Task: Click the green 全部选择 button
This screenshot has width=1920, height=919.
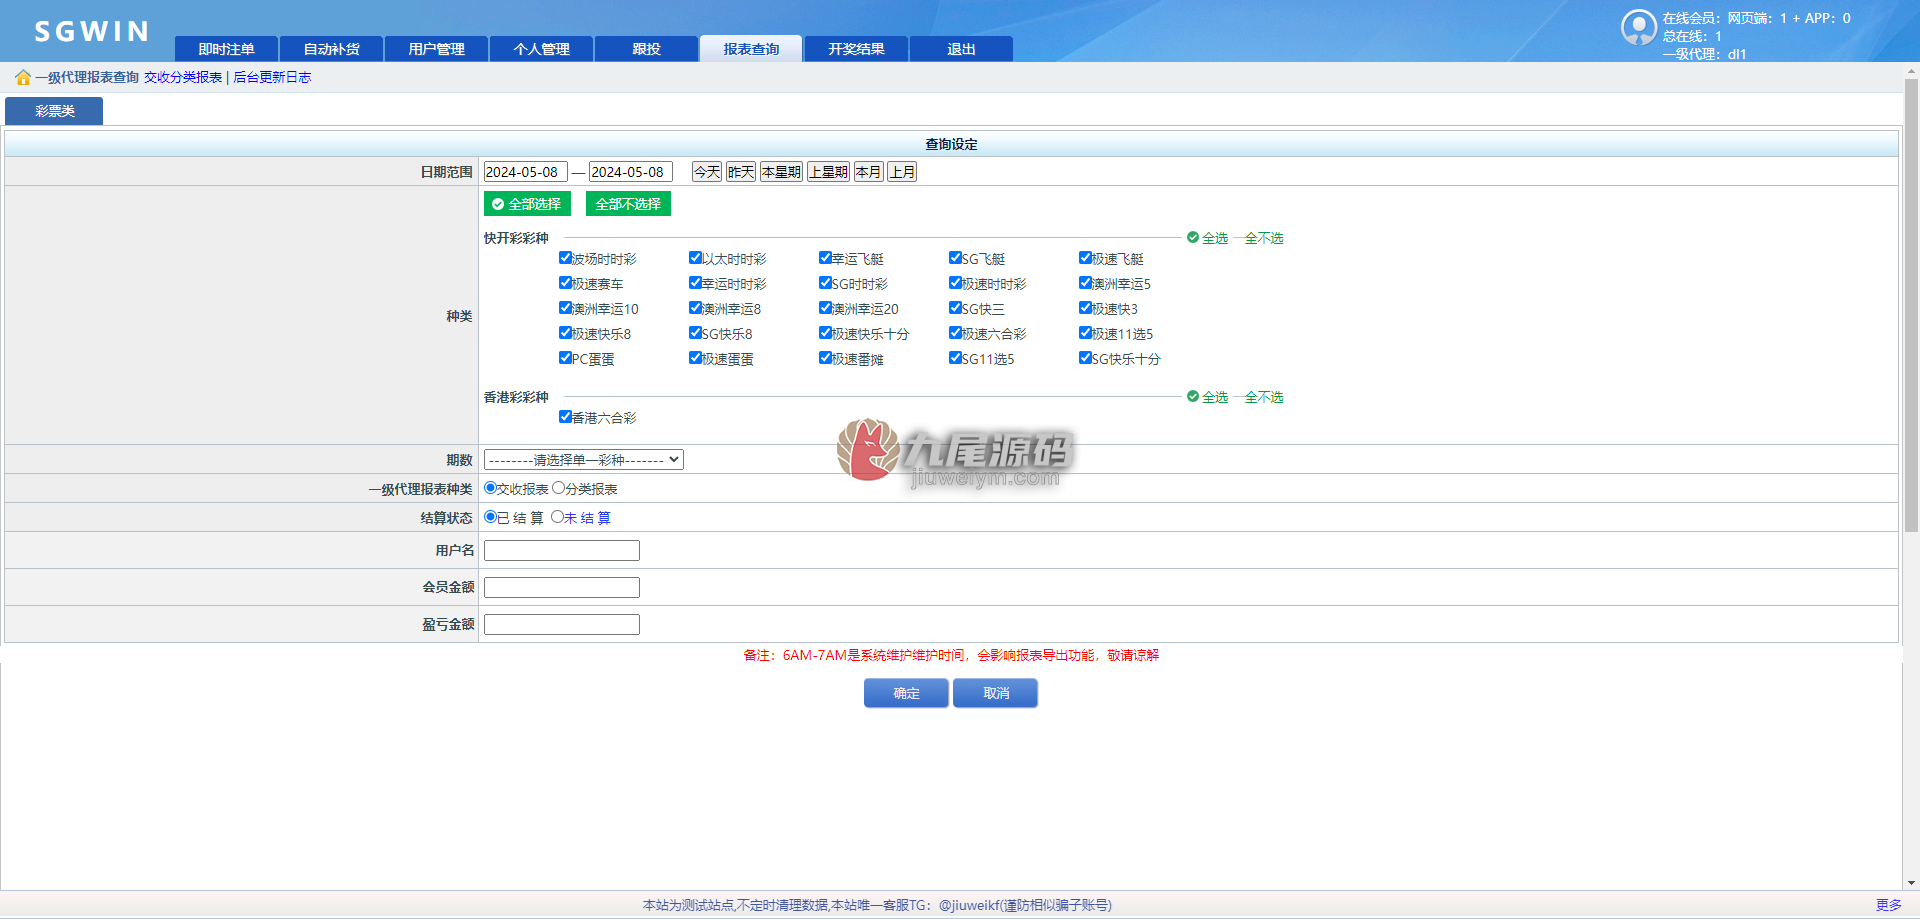Action: [527, 204]
